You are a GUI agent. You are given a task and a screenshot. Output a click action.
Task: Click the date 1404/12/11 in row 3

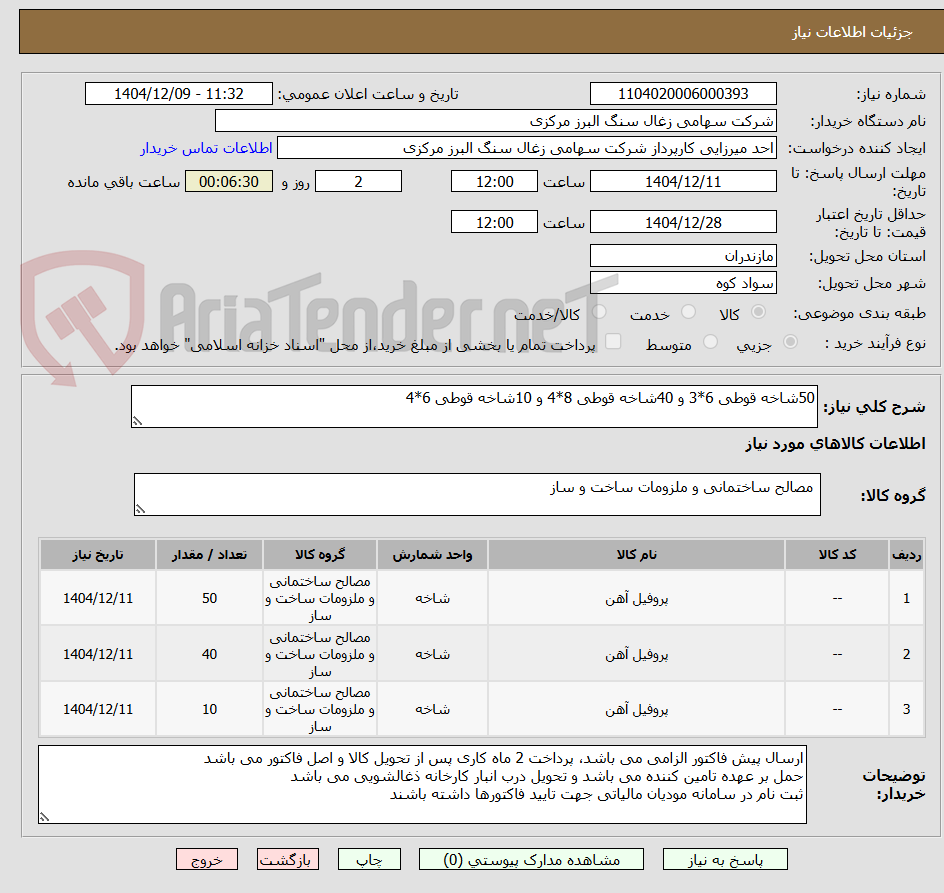[x=98, y=709]
